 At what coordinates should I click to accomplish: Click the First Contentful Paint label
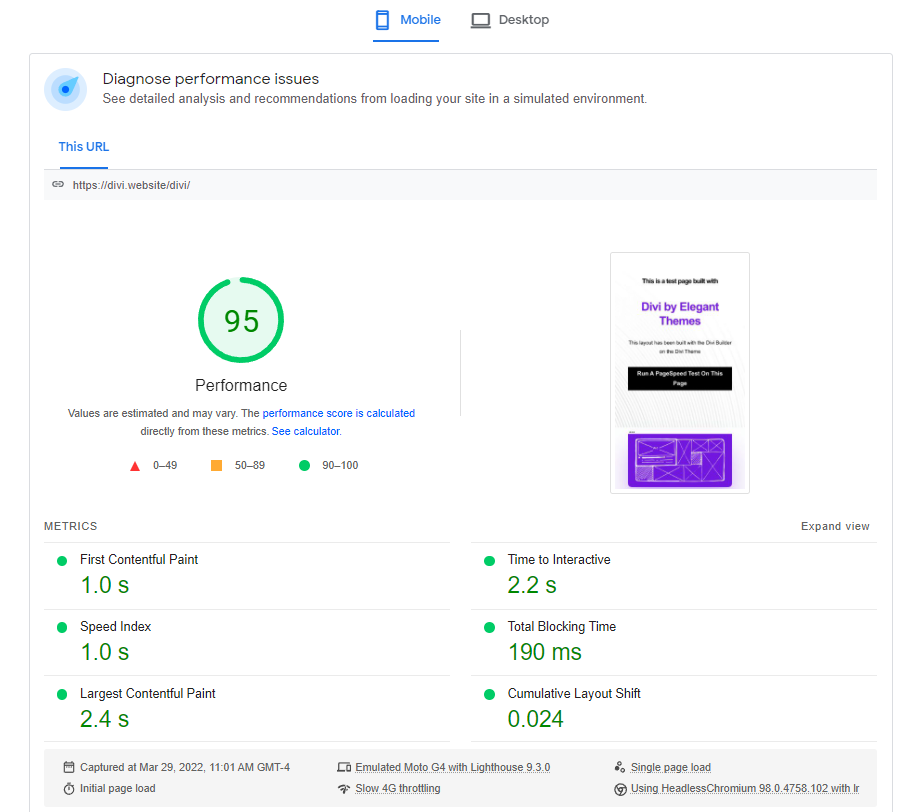(139, 560)
